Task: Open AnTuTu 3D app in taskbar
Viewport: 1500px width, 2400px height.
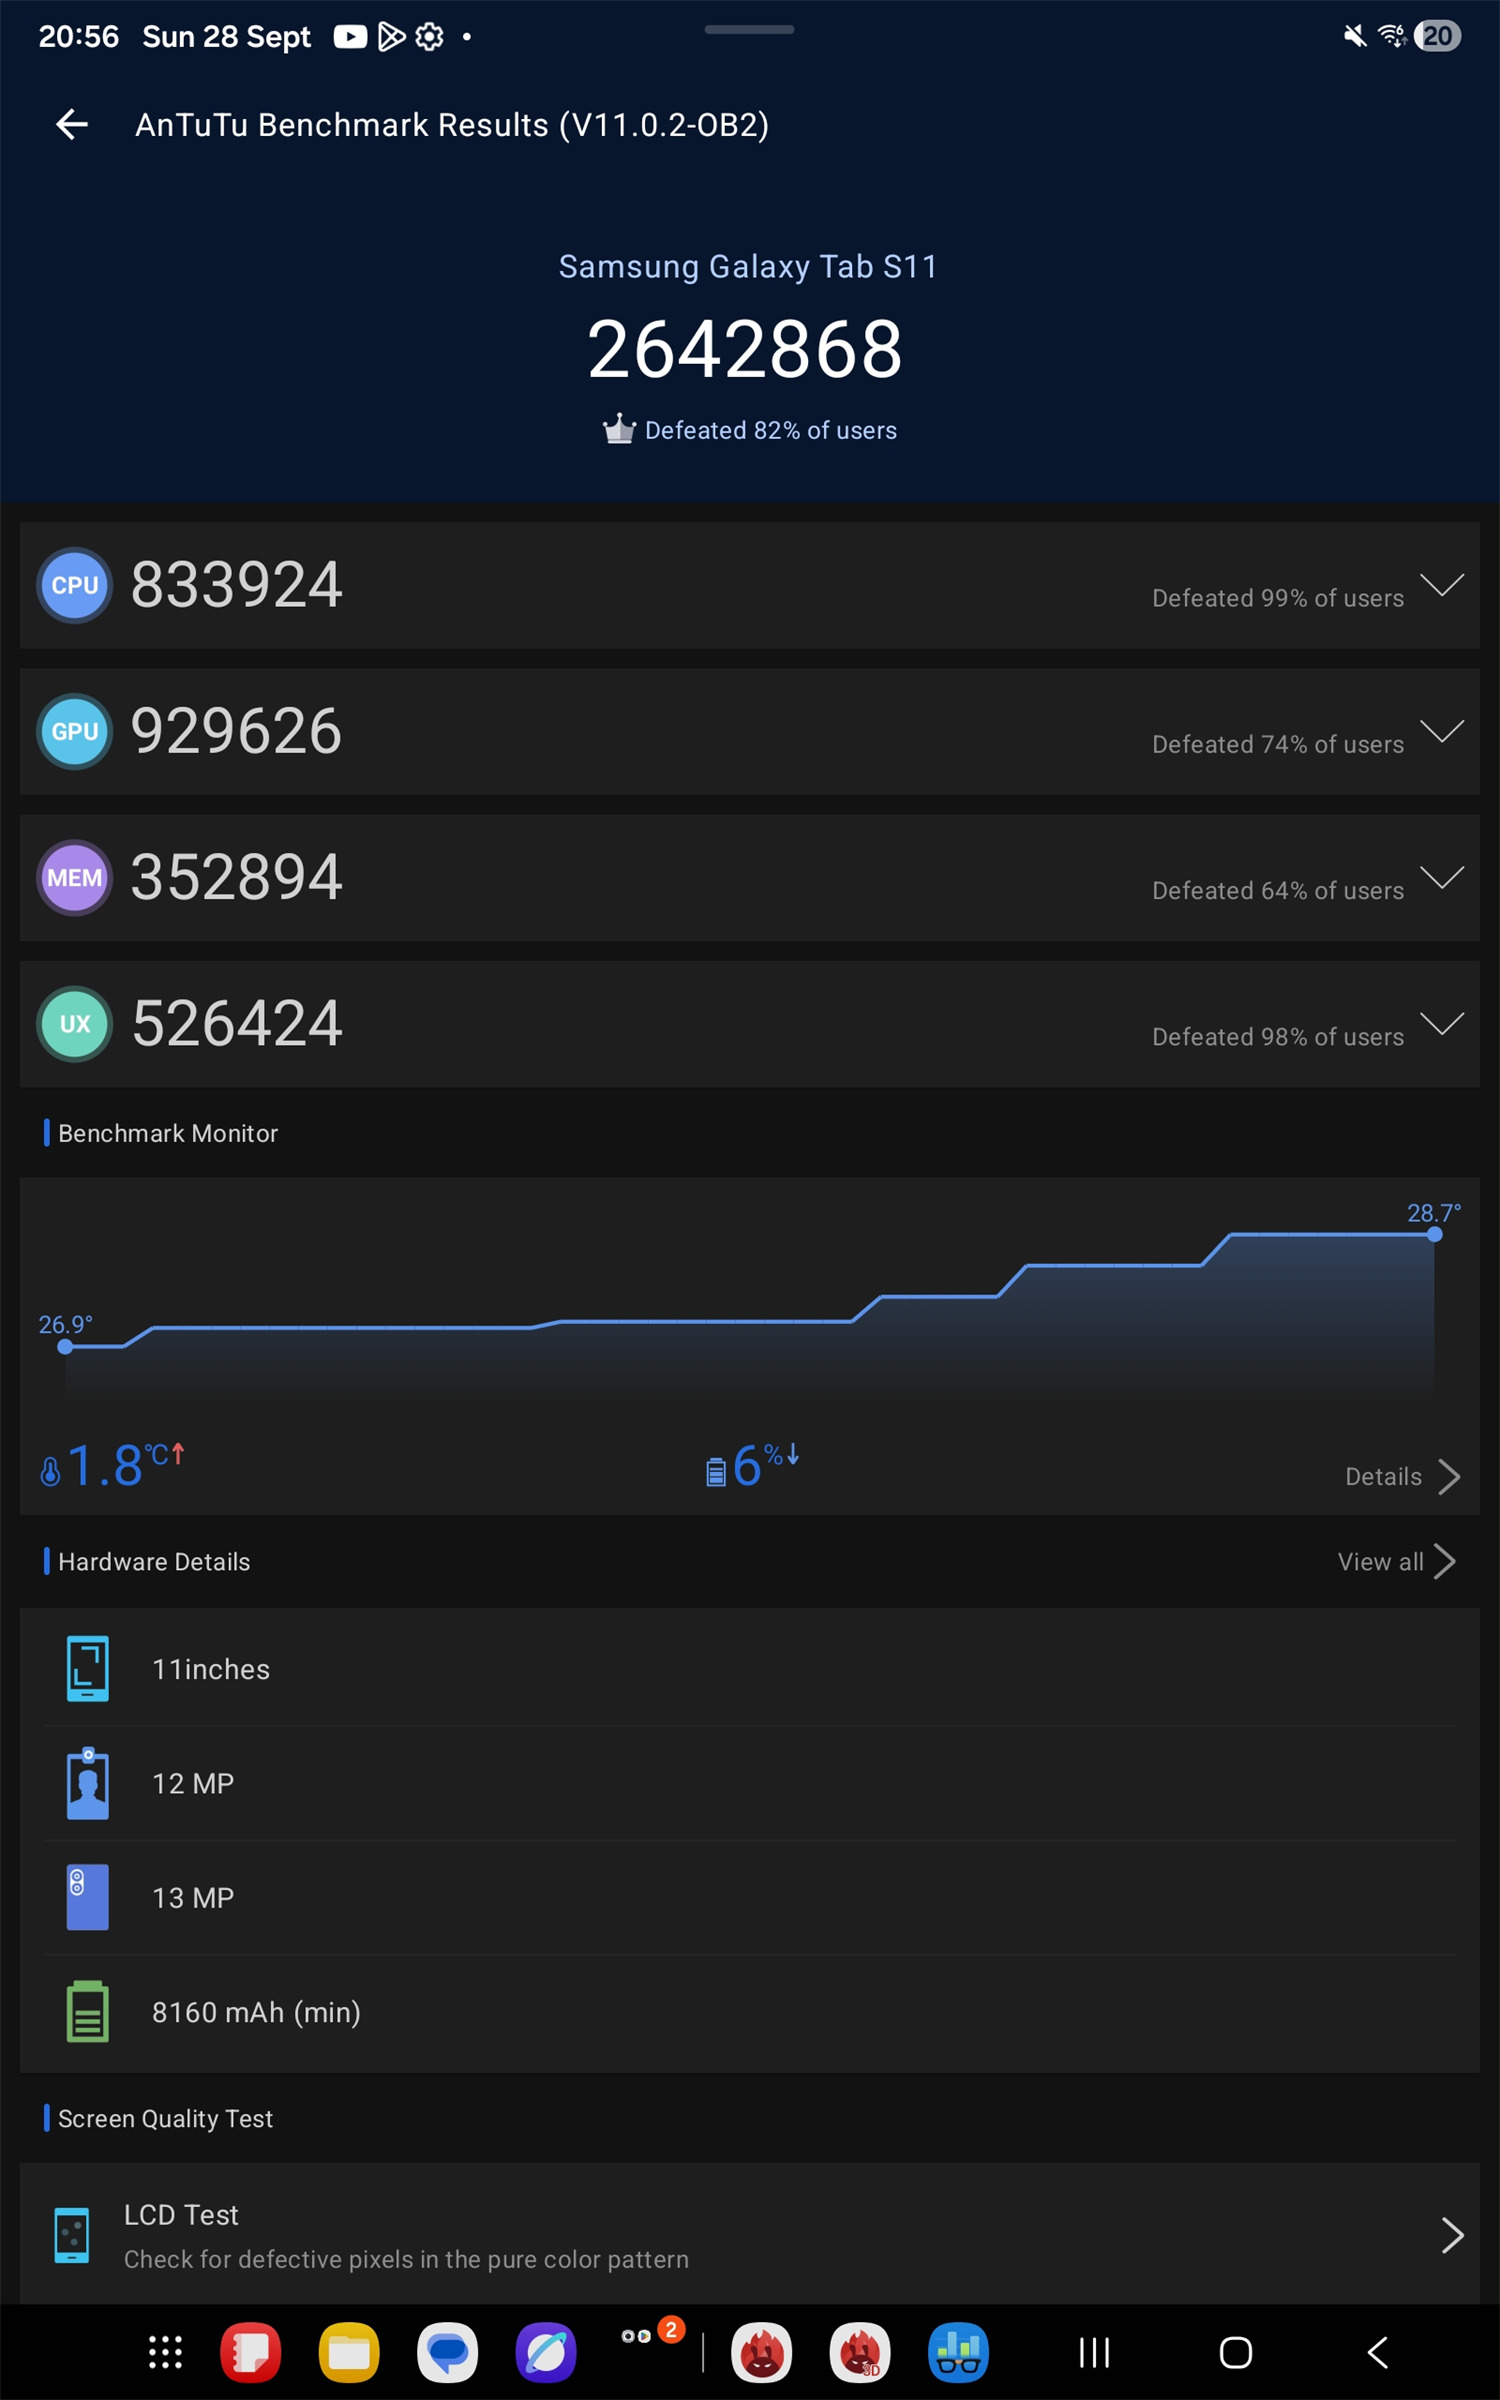Action: click(x=859, y=2353)
